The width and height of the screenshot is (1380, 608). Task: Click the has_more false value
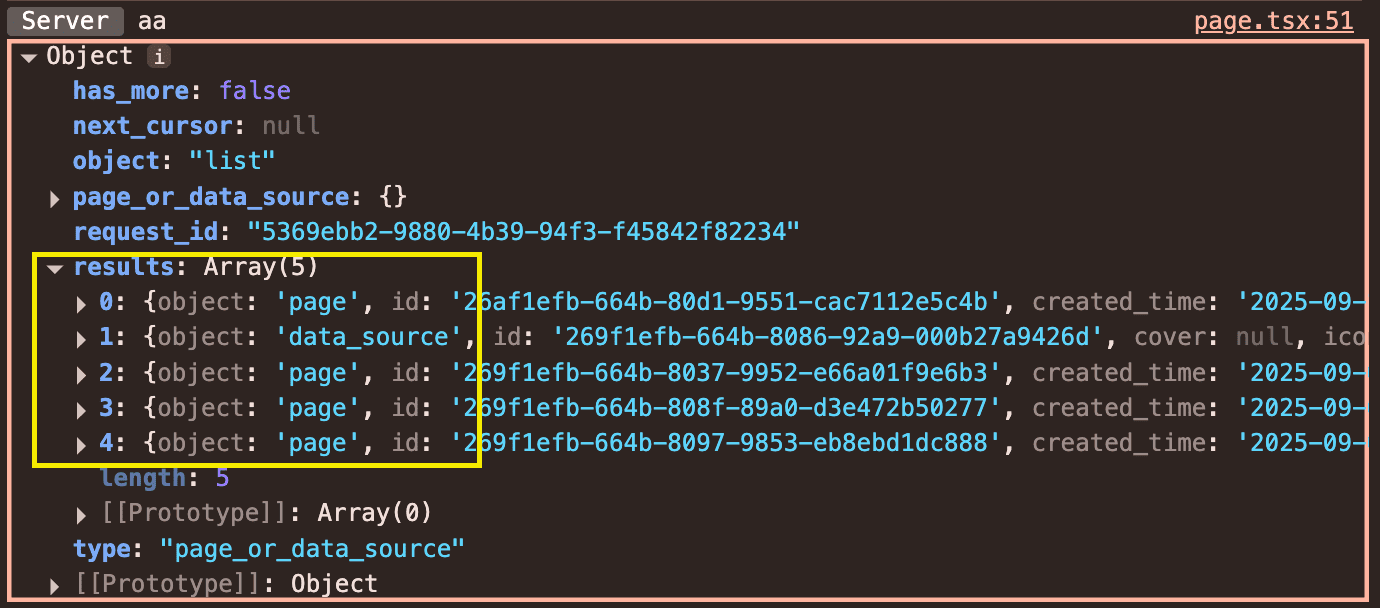pos(255,91)
